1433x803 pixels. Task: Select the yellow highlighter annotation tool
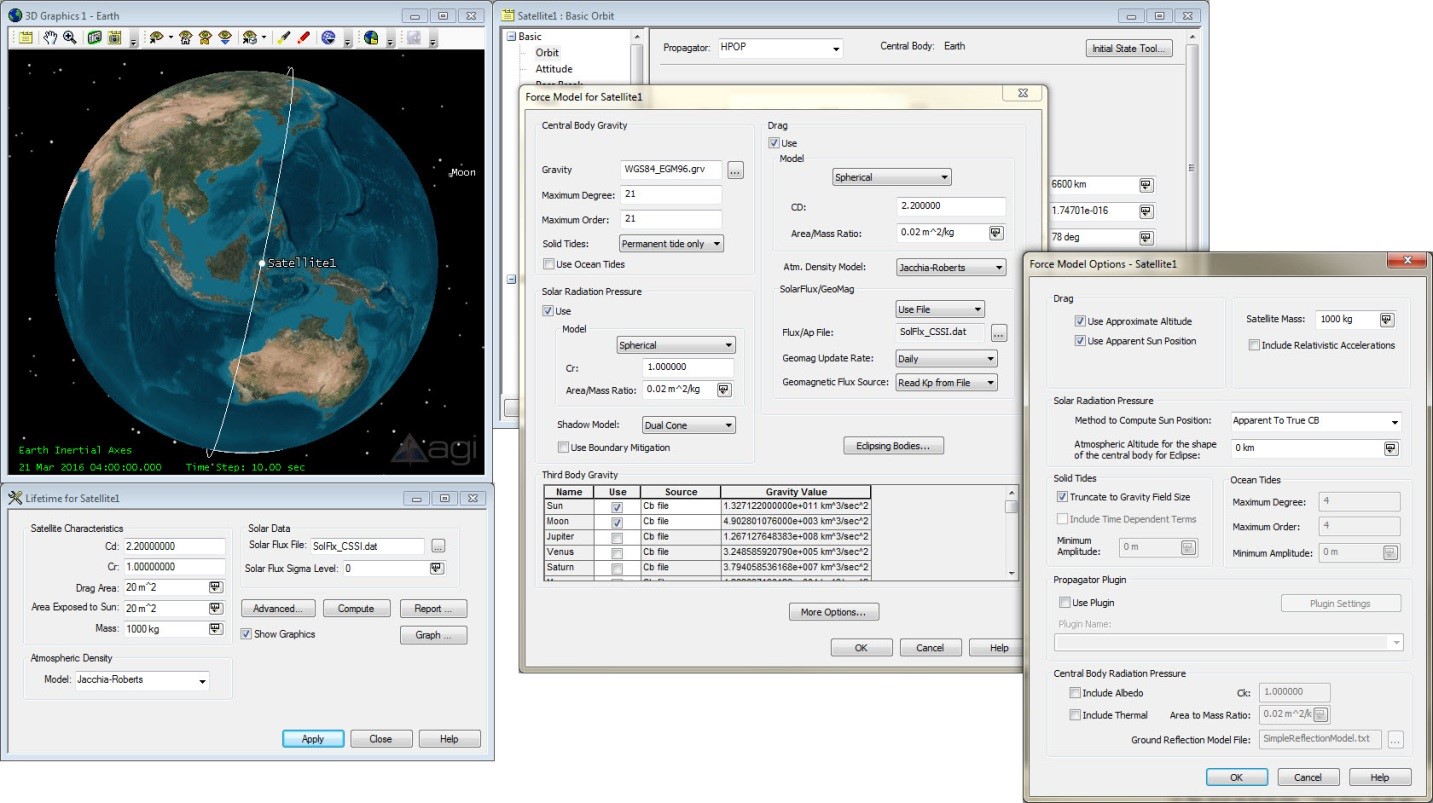(x=283, y=38)
